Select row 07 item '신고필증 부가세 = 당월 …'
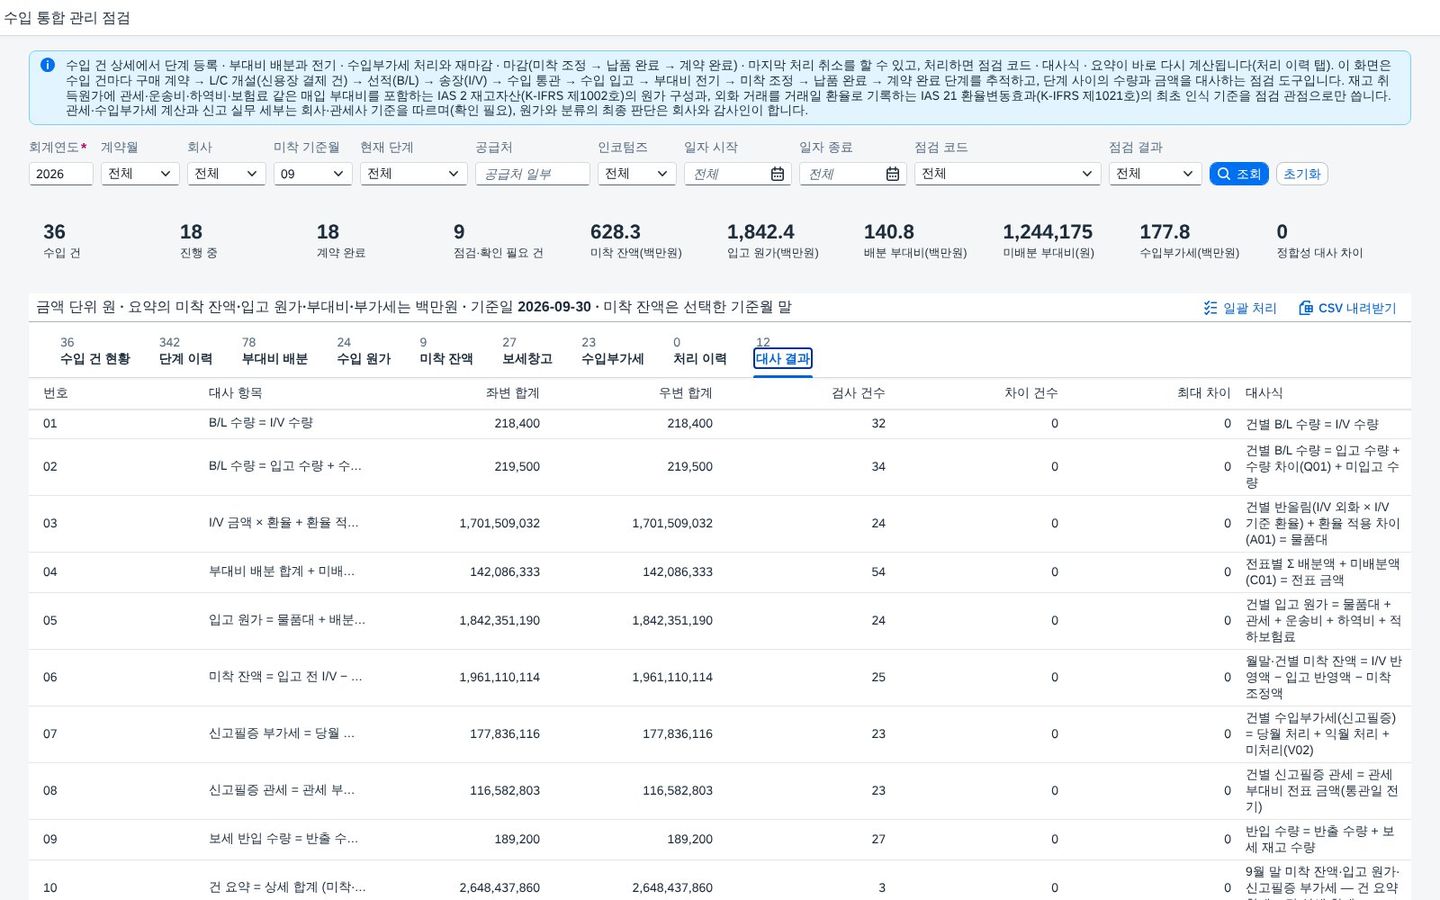1440x900 pixels. tap(282, 734)
